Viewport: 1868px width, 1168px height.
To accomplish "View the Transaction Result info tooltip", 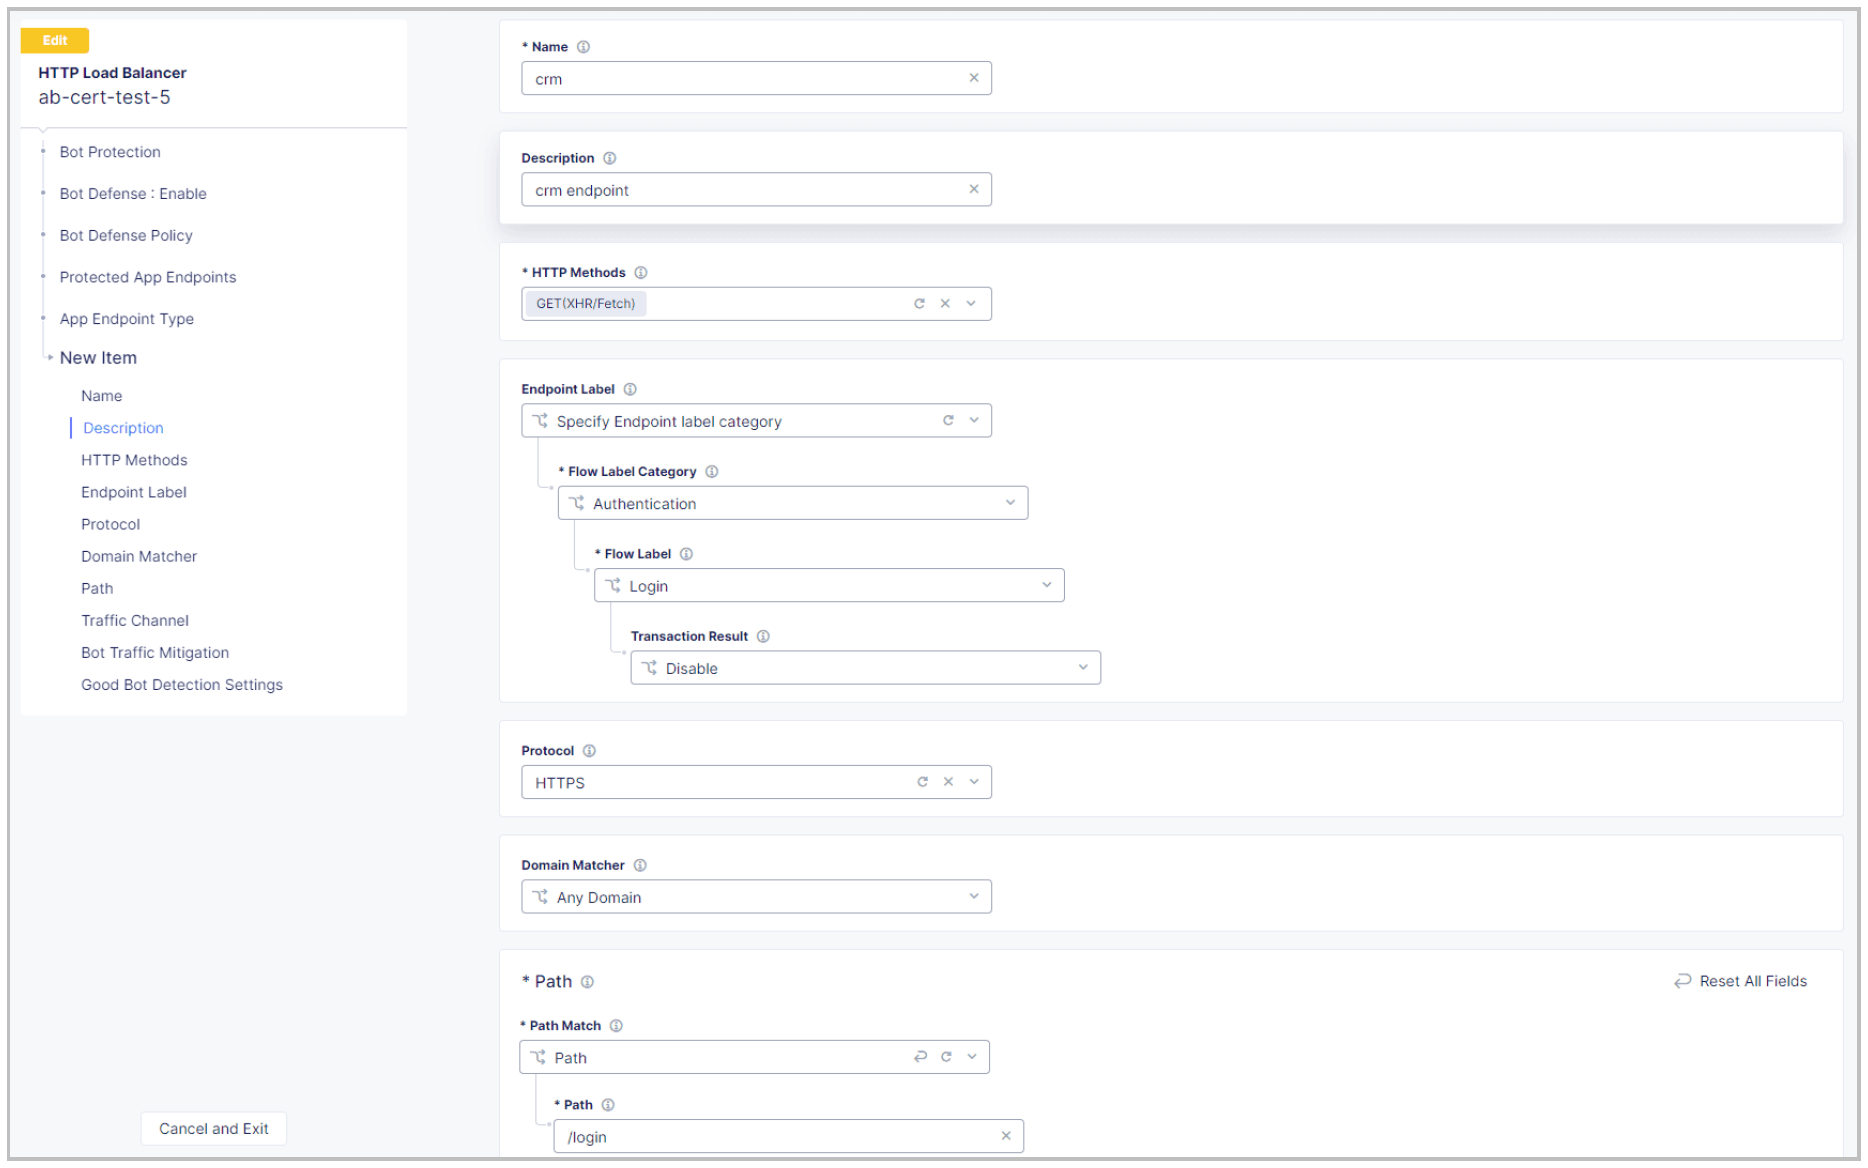I will (x=763, y=636).
